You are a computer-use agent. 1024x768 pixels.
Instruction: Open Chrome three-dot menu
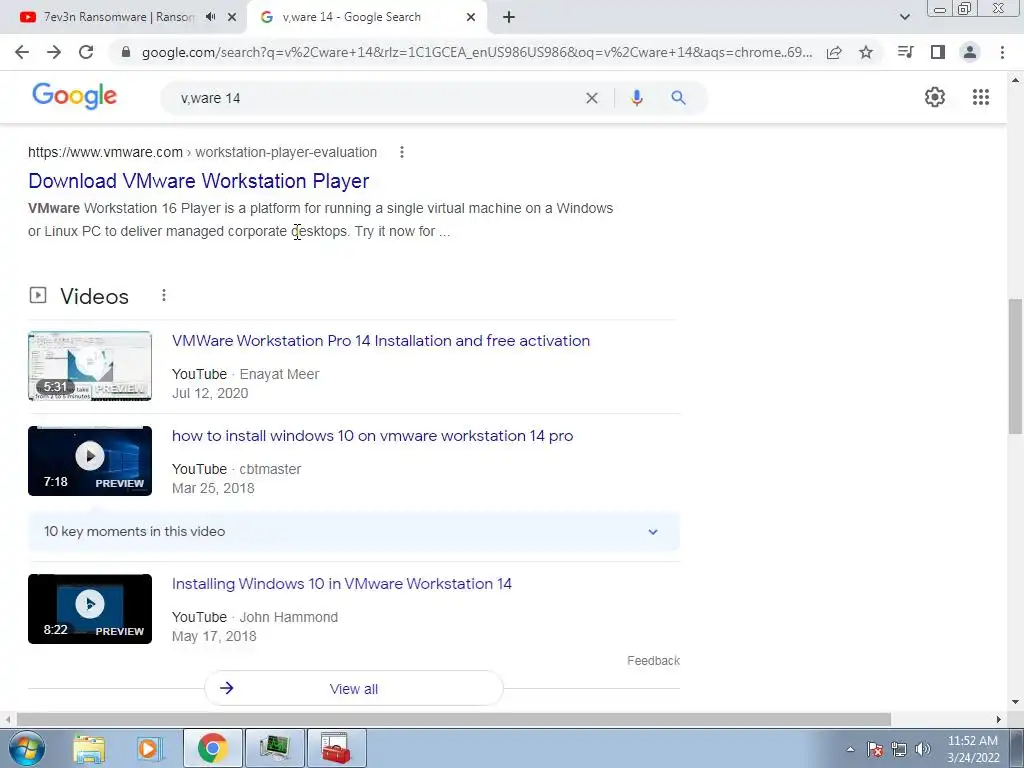pos(1002,52)
